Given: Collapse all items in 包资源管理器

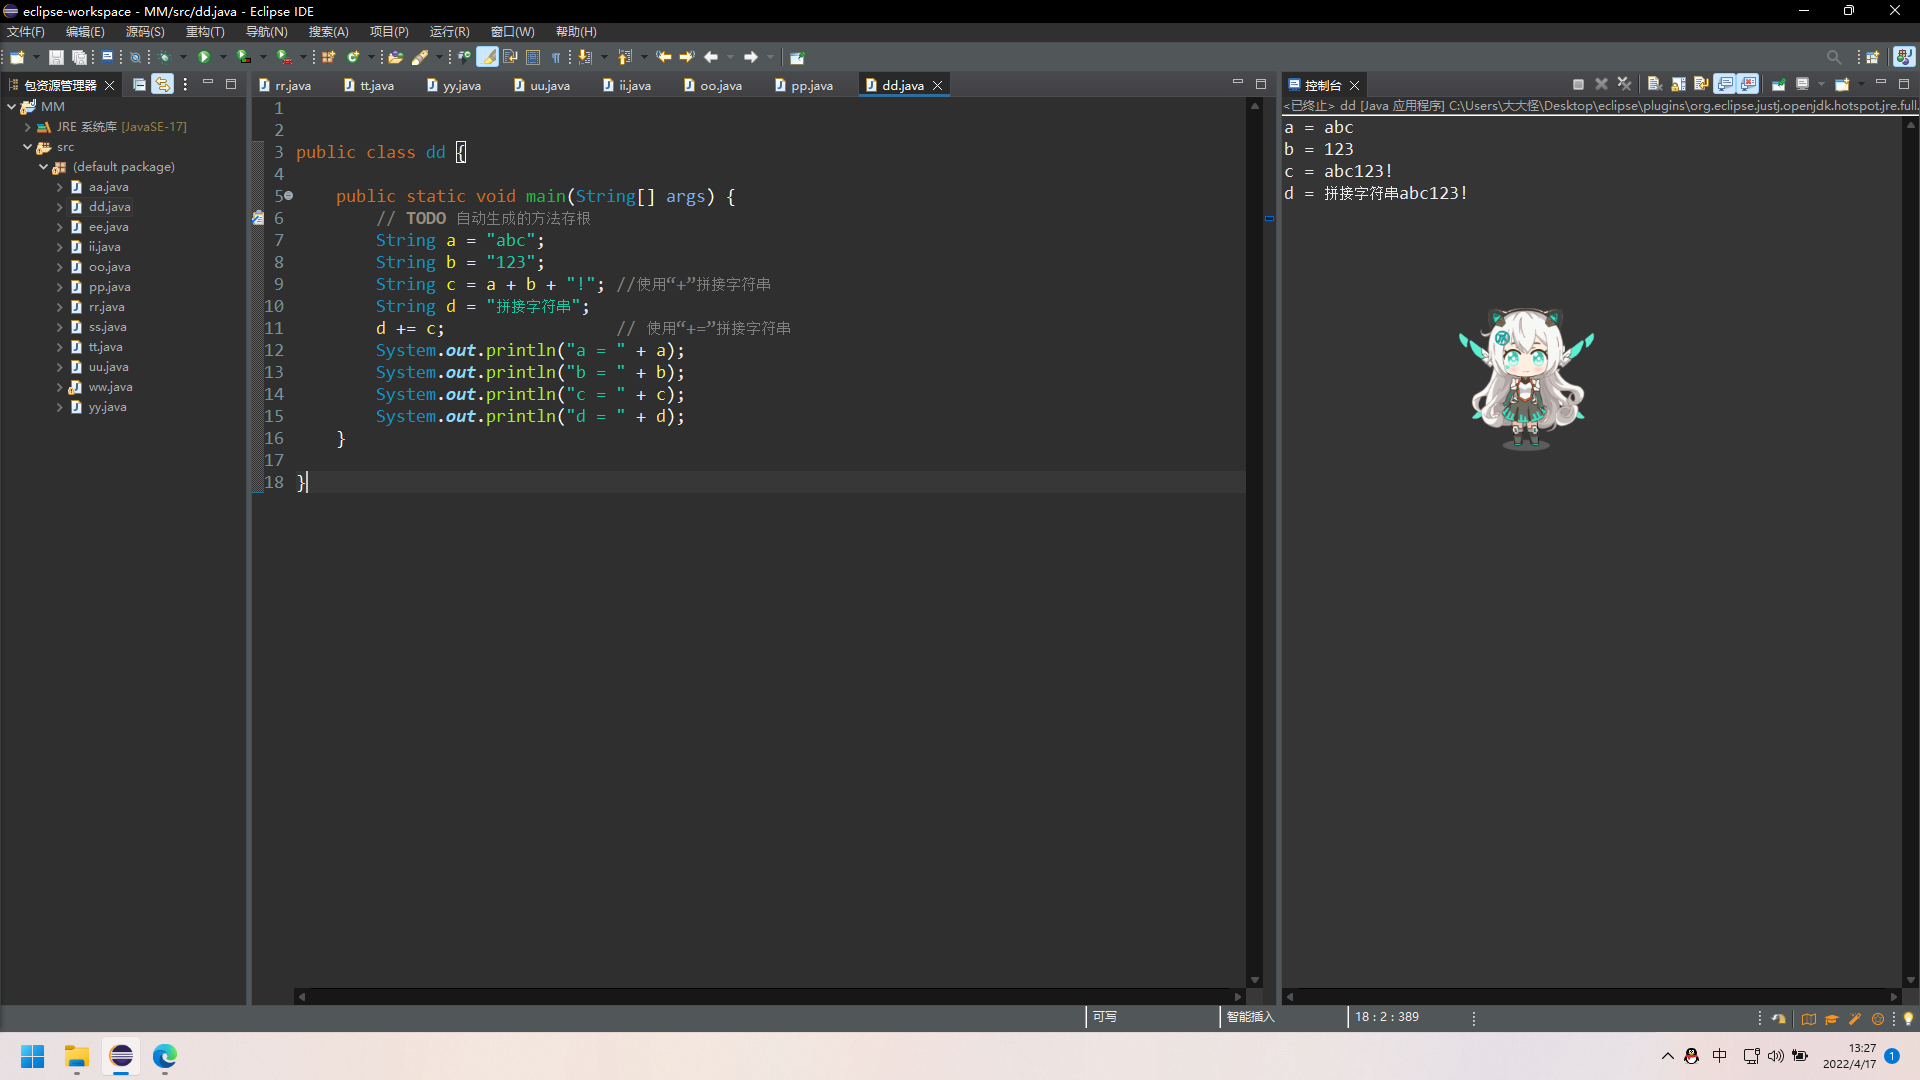Looking at the screenshot, I should (139, 85).
